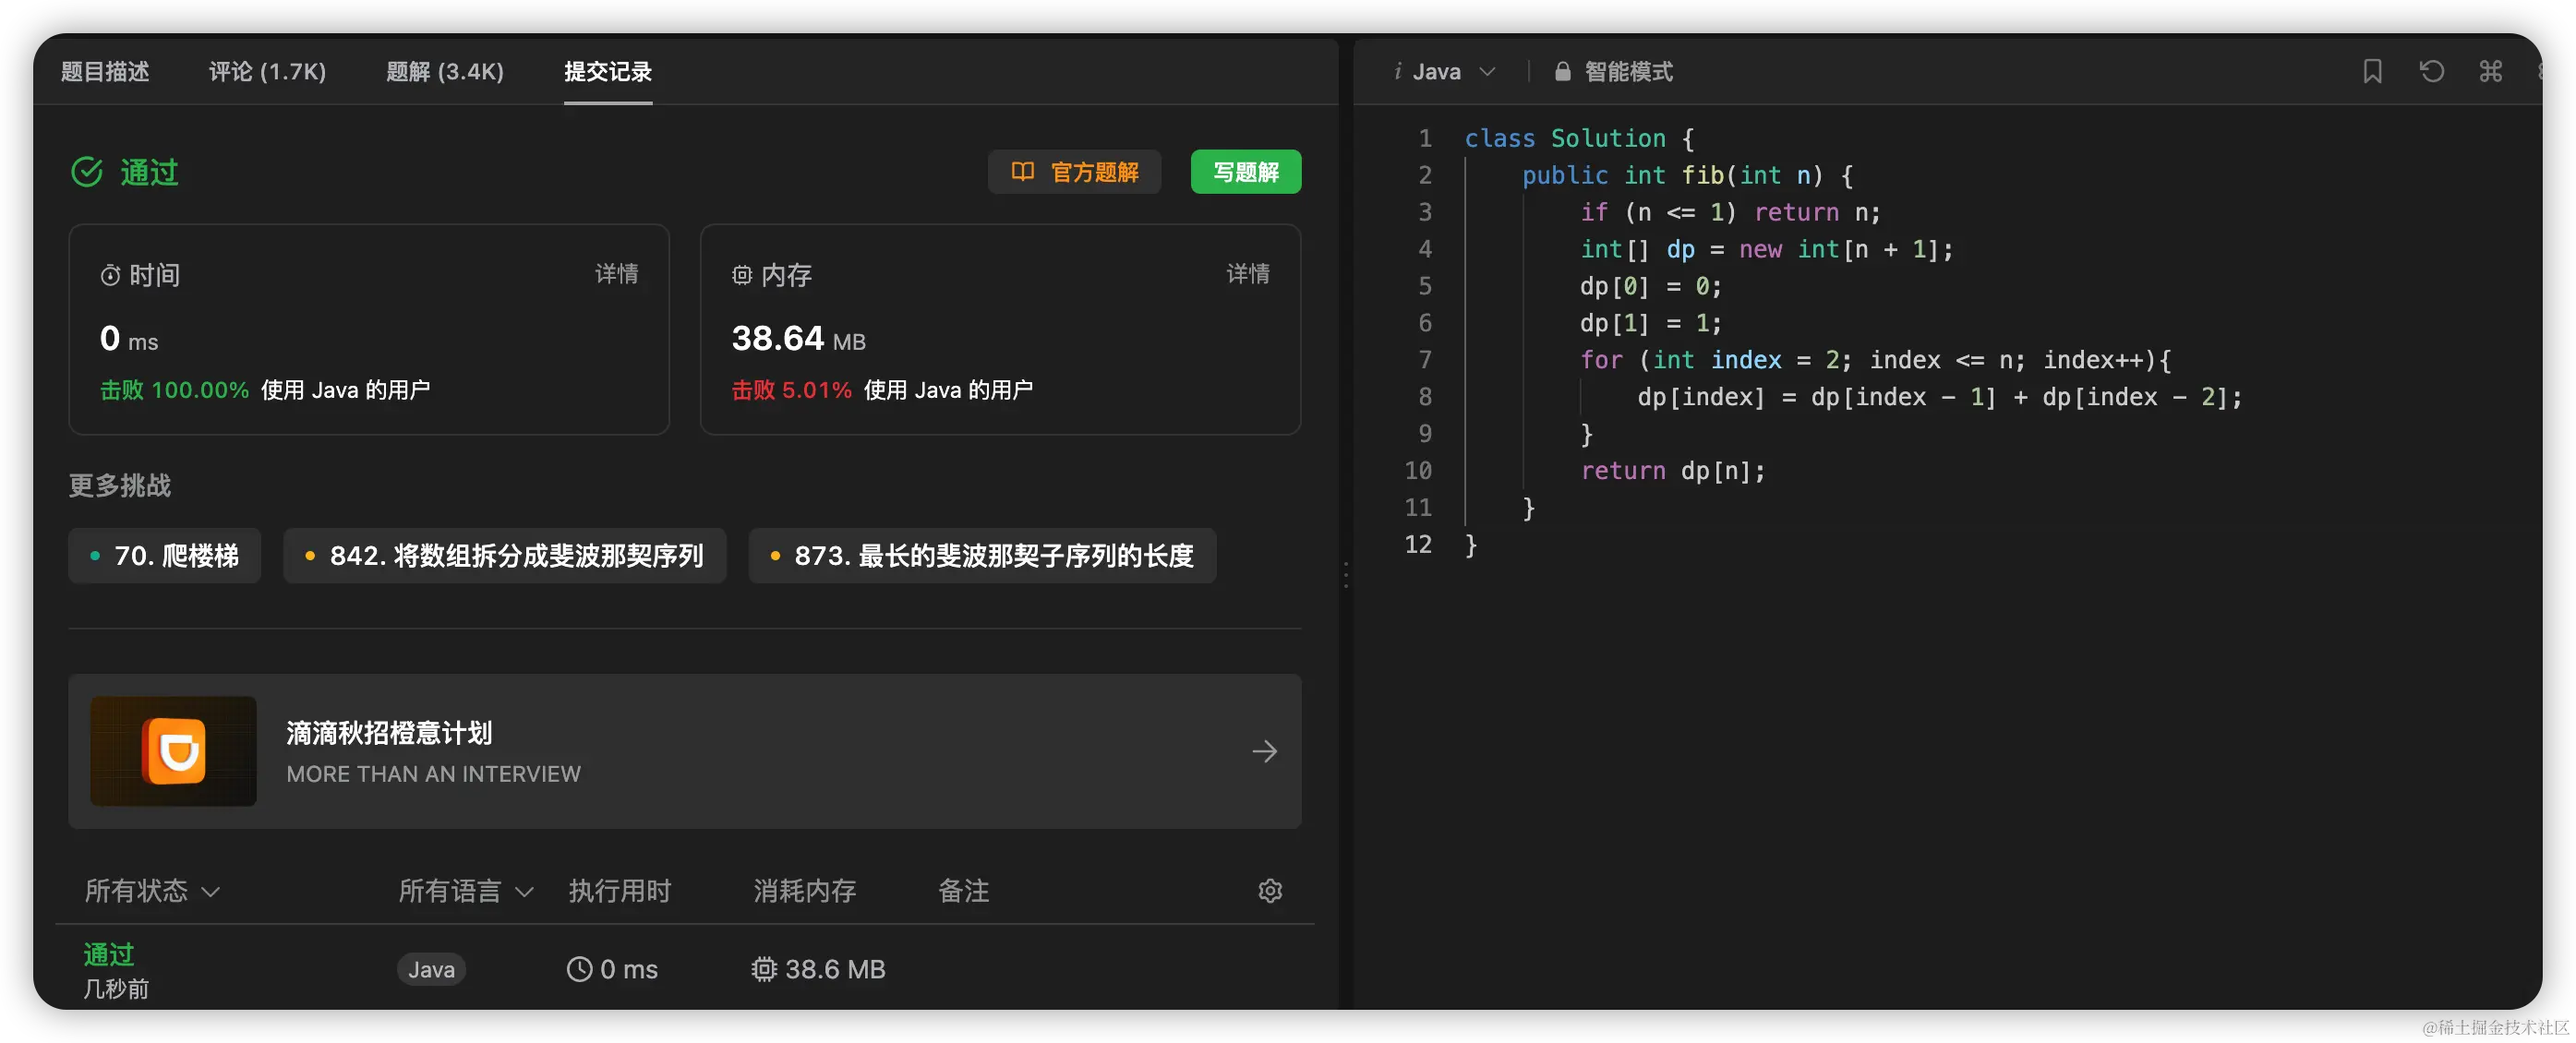Click the lock icon beside 智能模式

(1562, 72)
